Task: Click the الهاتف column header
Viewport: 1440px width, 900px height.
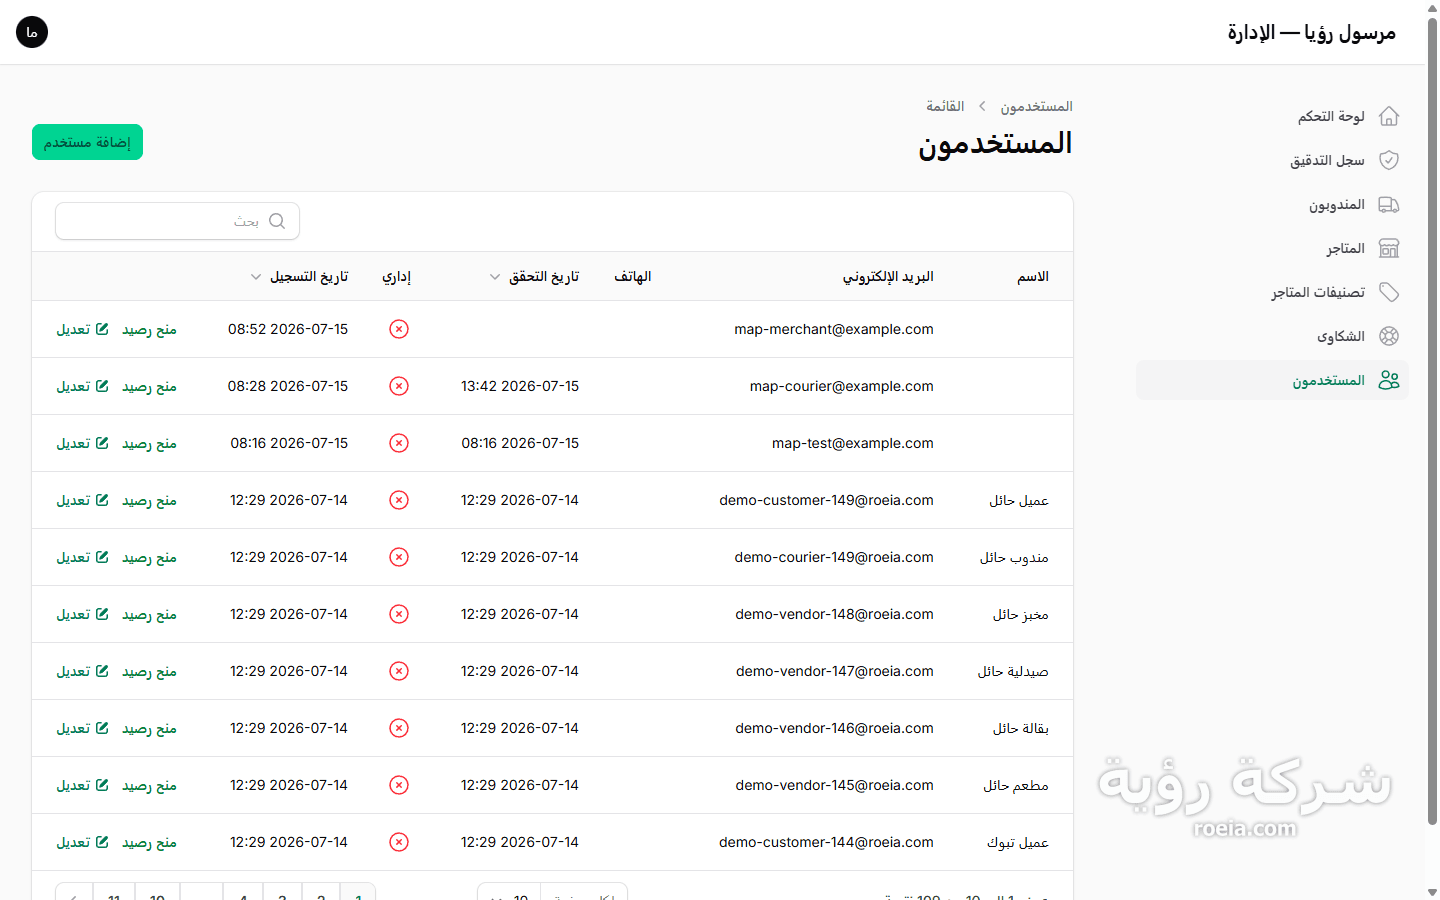Action: coord(632,277)
